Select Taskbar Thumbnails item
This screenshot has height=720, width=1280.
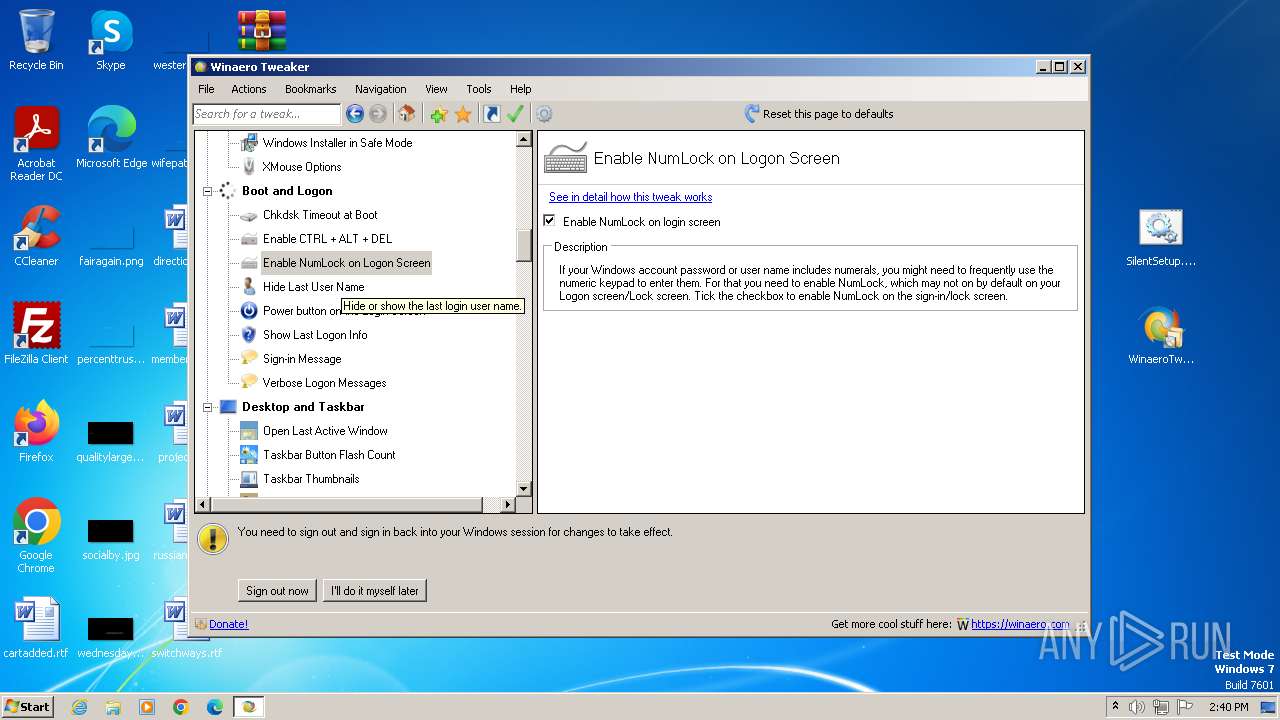(311, 479)
